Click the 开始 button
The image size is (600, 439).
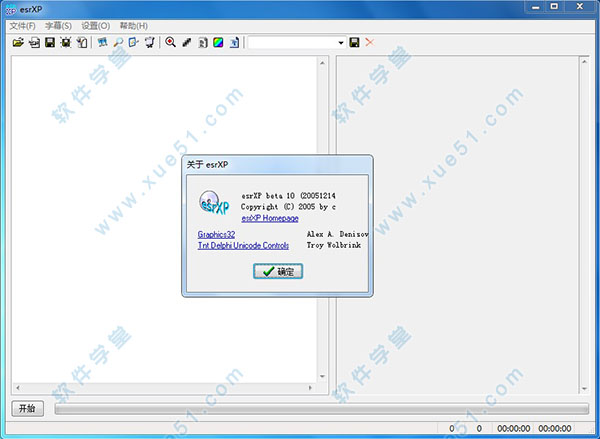click(27, 408)
